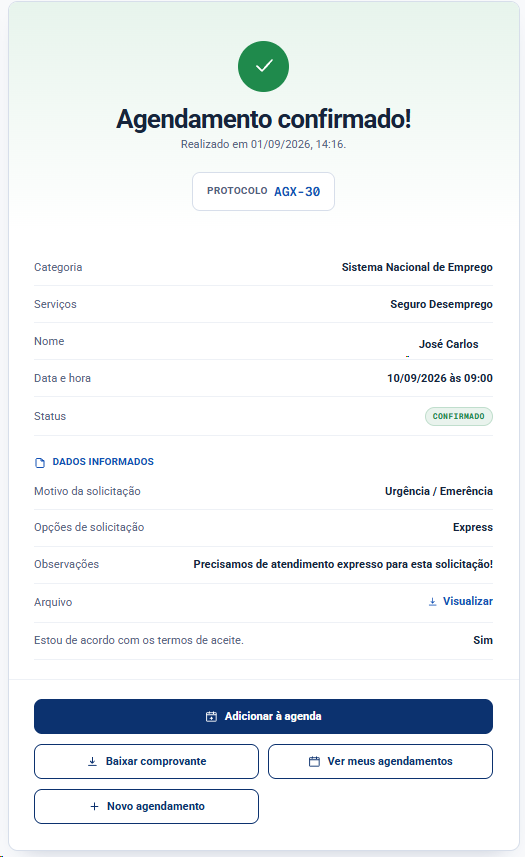Click the download icon in Baixar comprovante

tap(92, 761)
